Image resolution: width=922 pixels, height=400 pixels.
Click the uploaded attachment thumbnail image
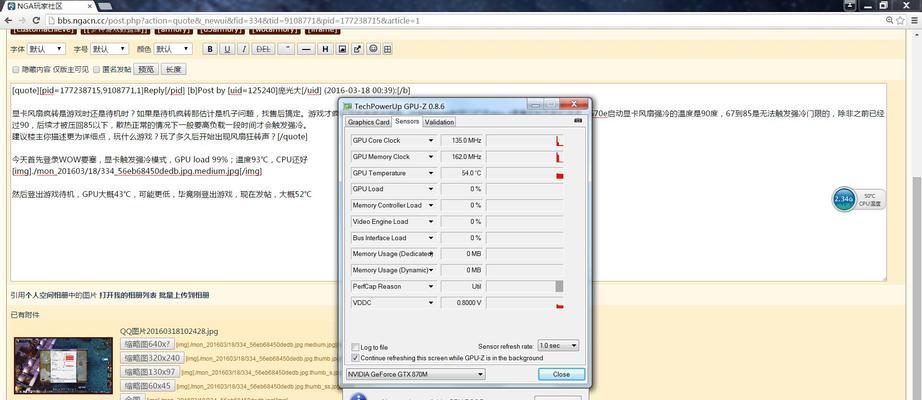tap(64, 365)
